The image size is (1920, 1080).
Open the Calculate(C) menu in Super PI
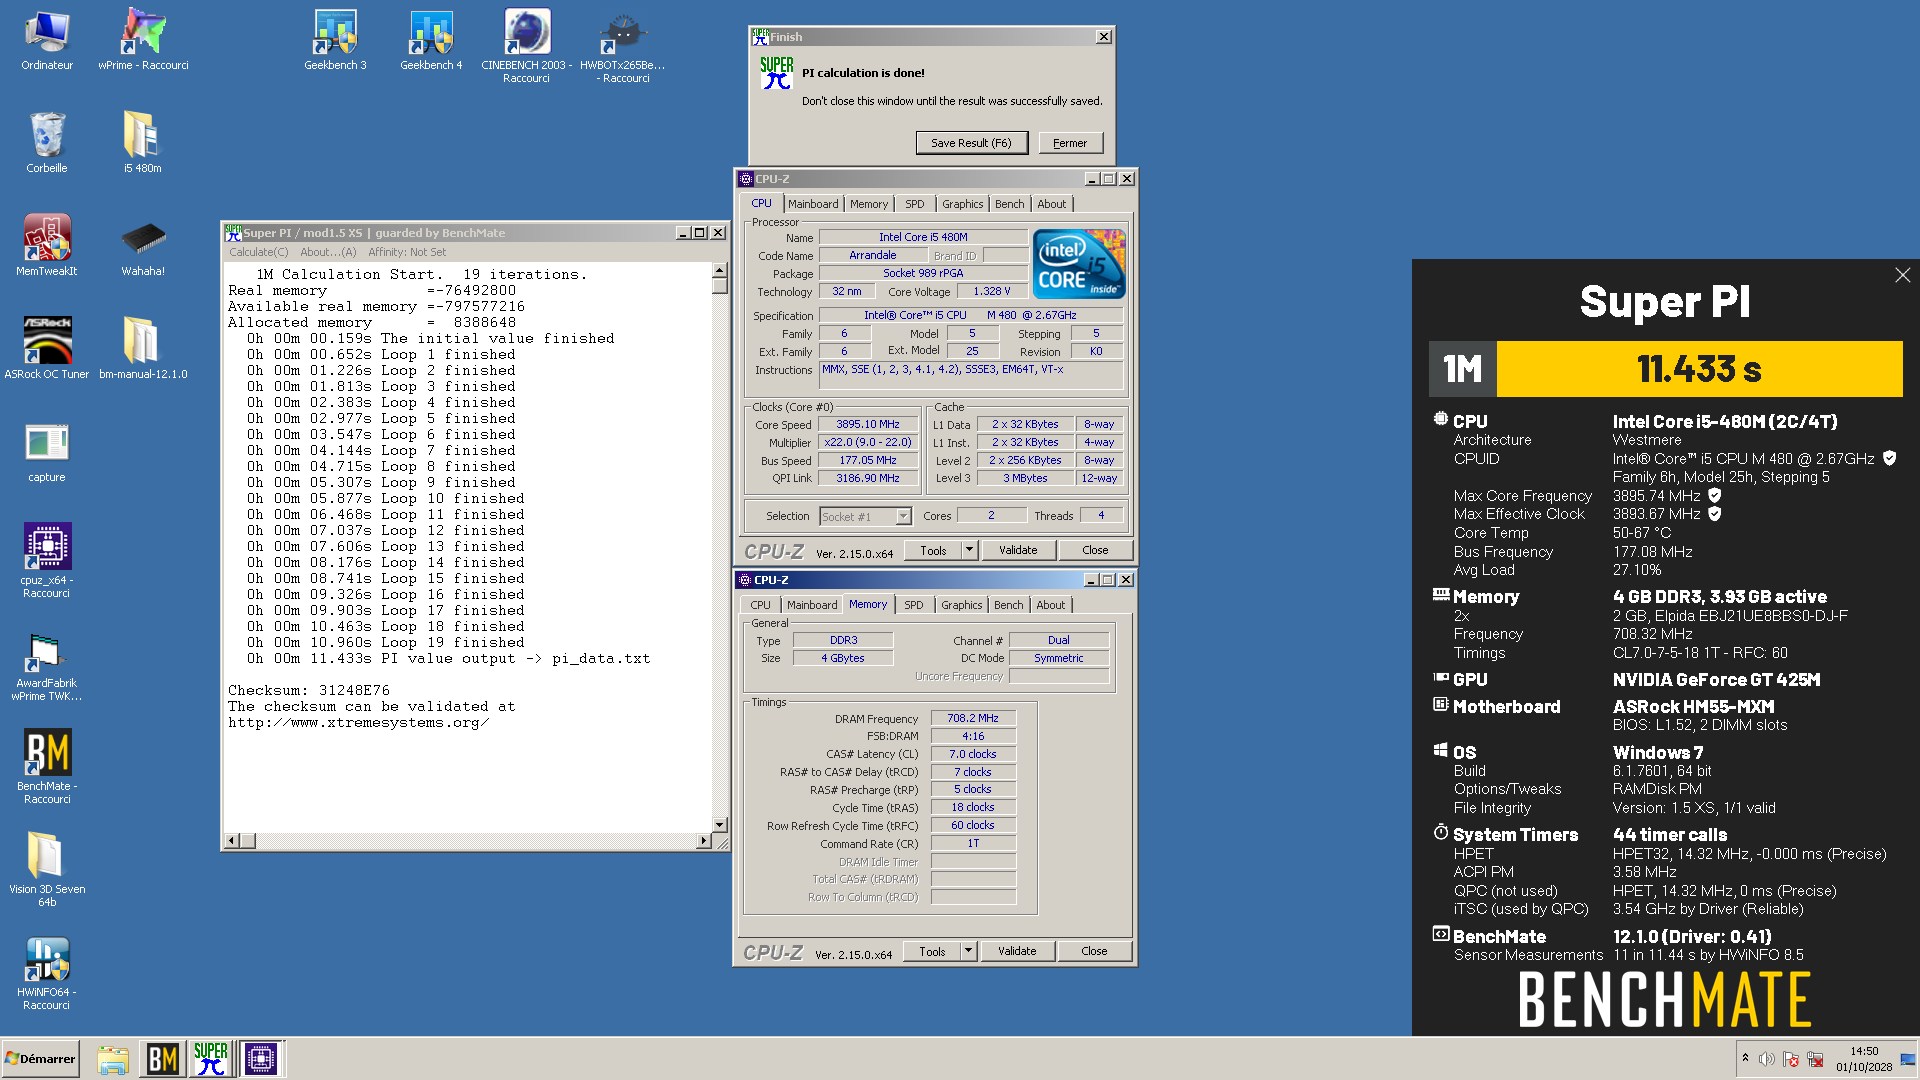258,252
